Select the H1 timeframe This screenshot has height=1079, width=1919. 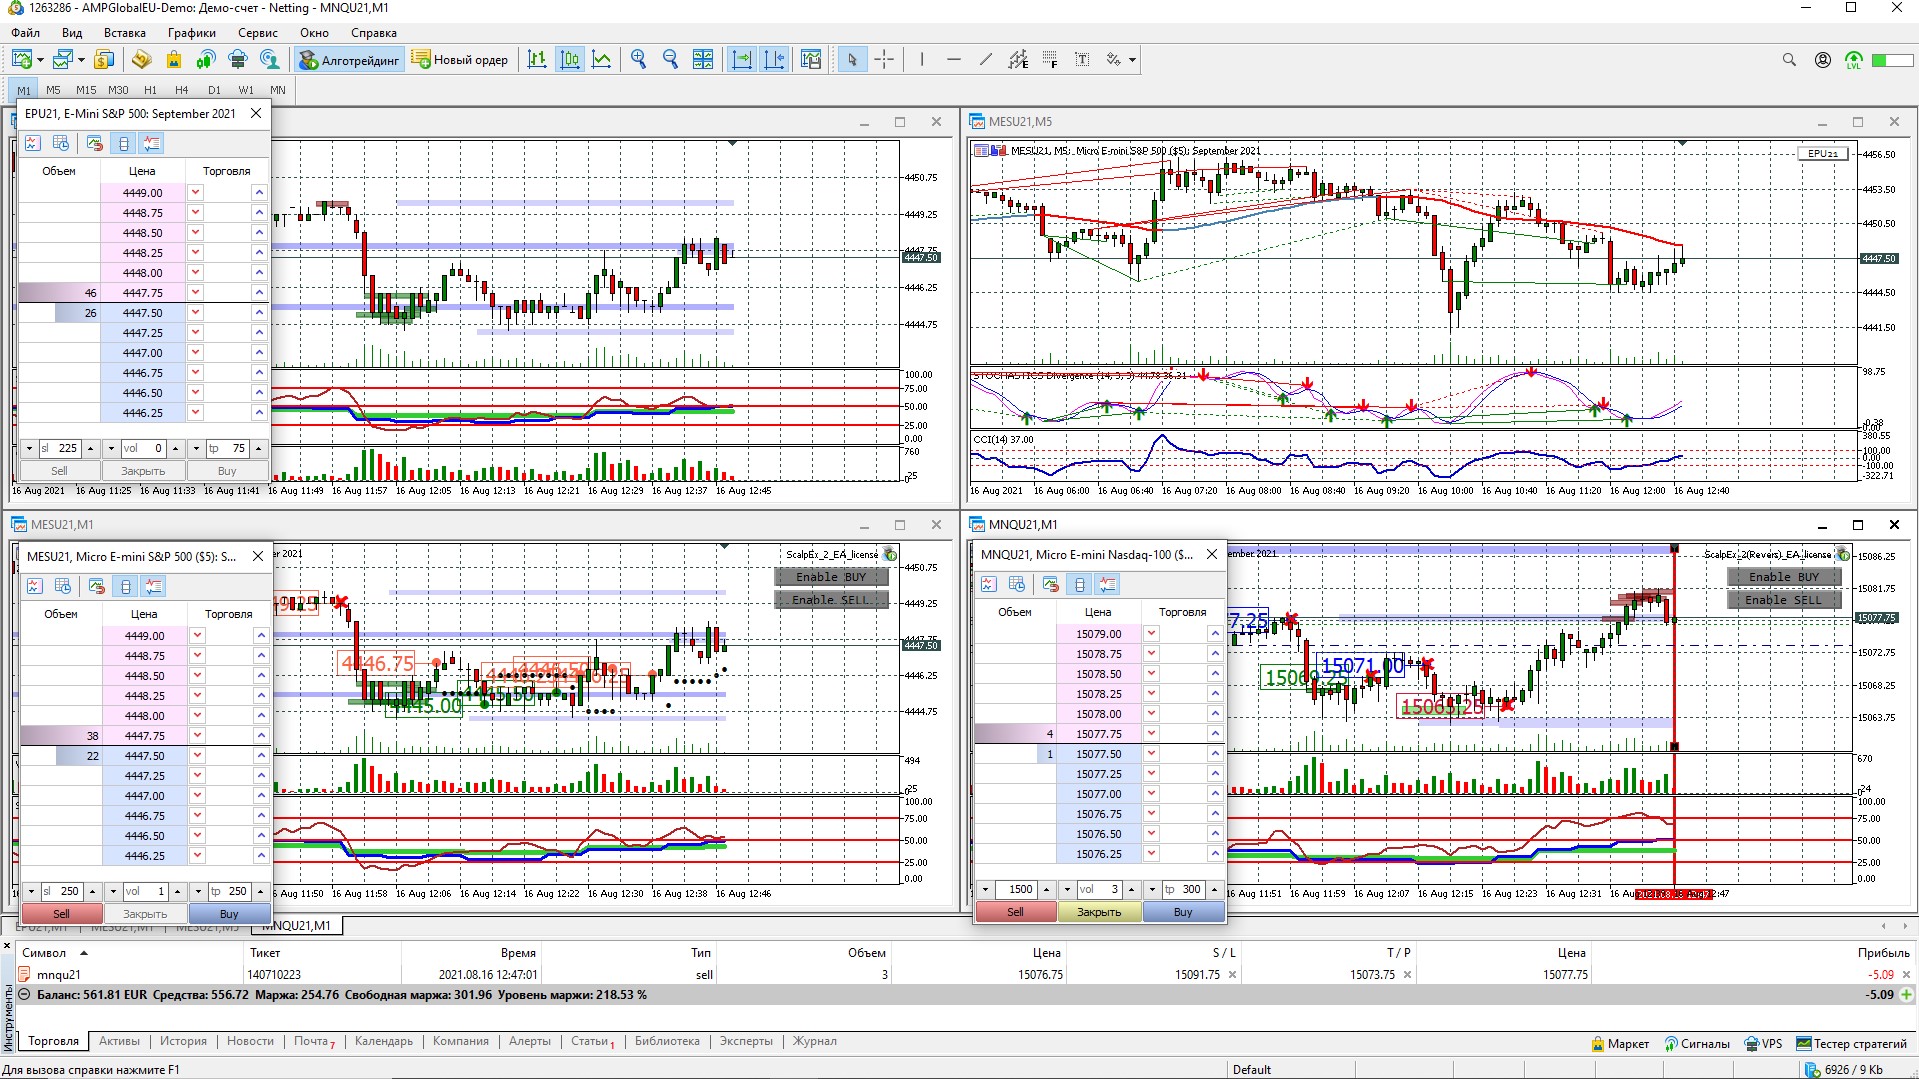[x=150, y=90]
